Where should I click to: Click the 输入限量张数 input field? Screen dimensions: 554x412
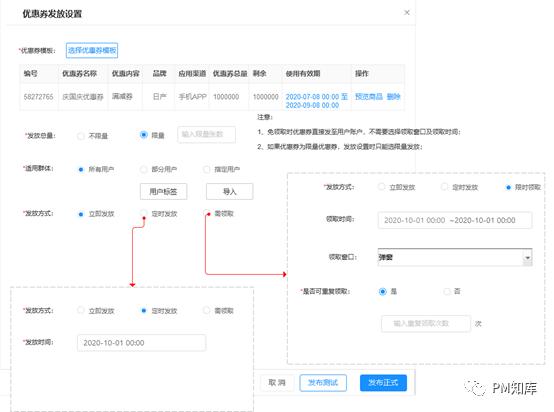point(207,134)
